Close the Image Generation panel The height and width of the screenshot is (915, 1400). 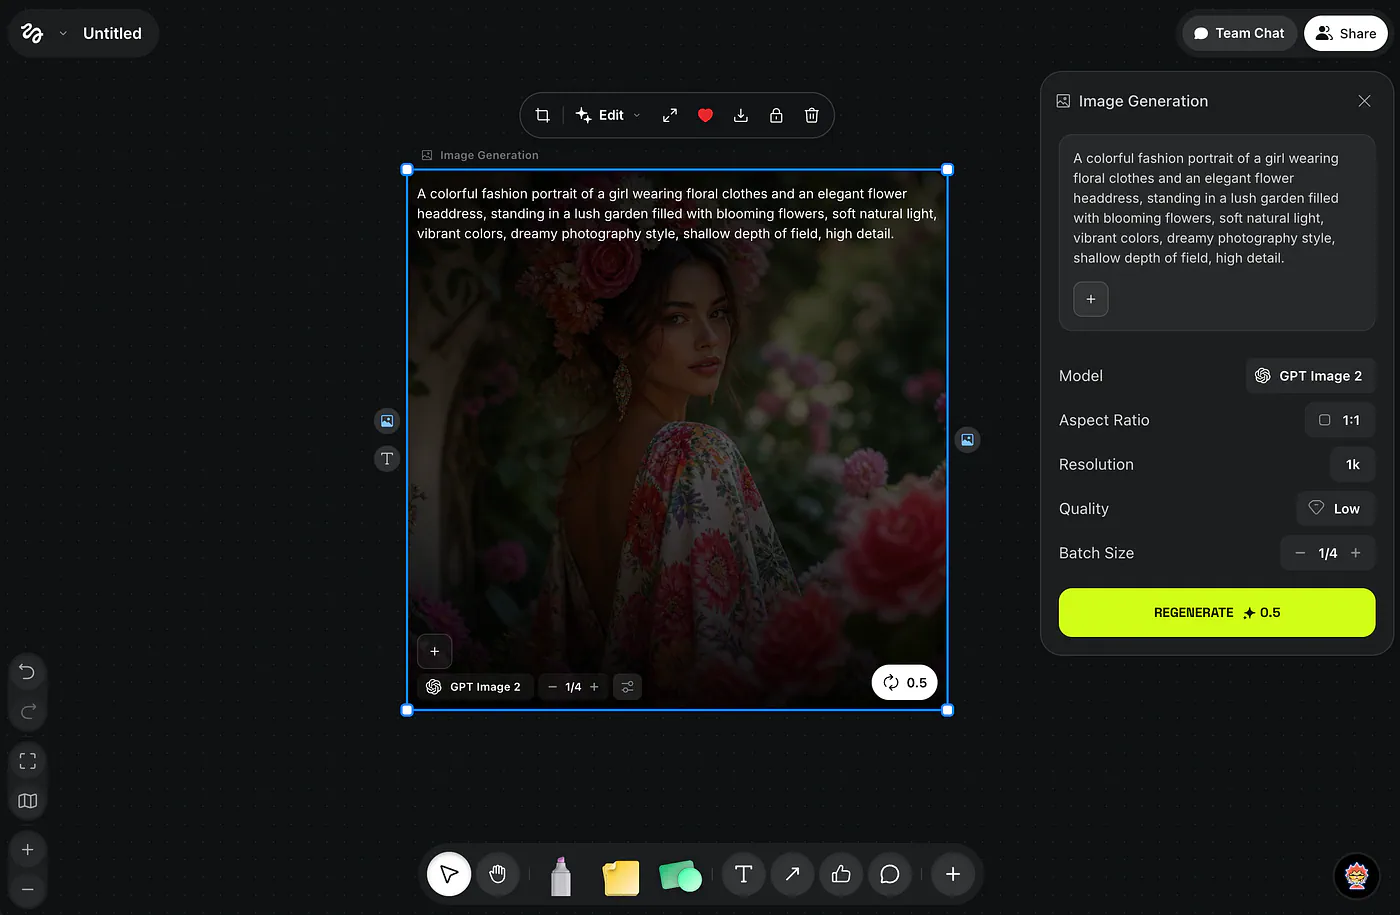pyautogui.click(x=1364, y=101)
